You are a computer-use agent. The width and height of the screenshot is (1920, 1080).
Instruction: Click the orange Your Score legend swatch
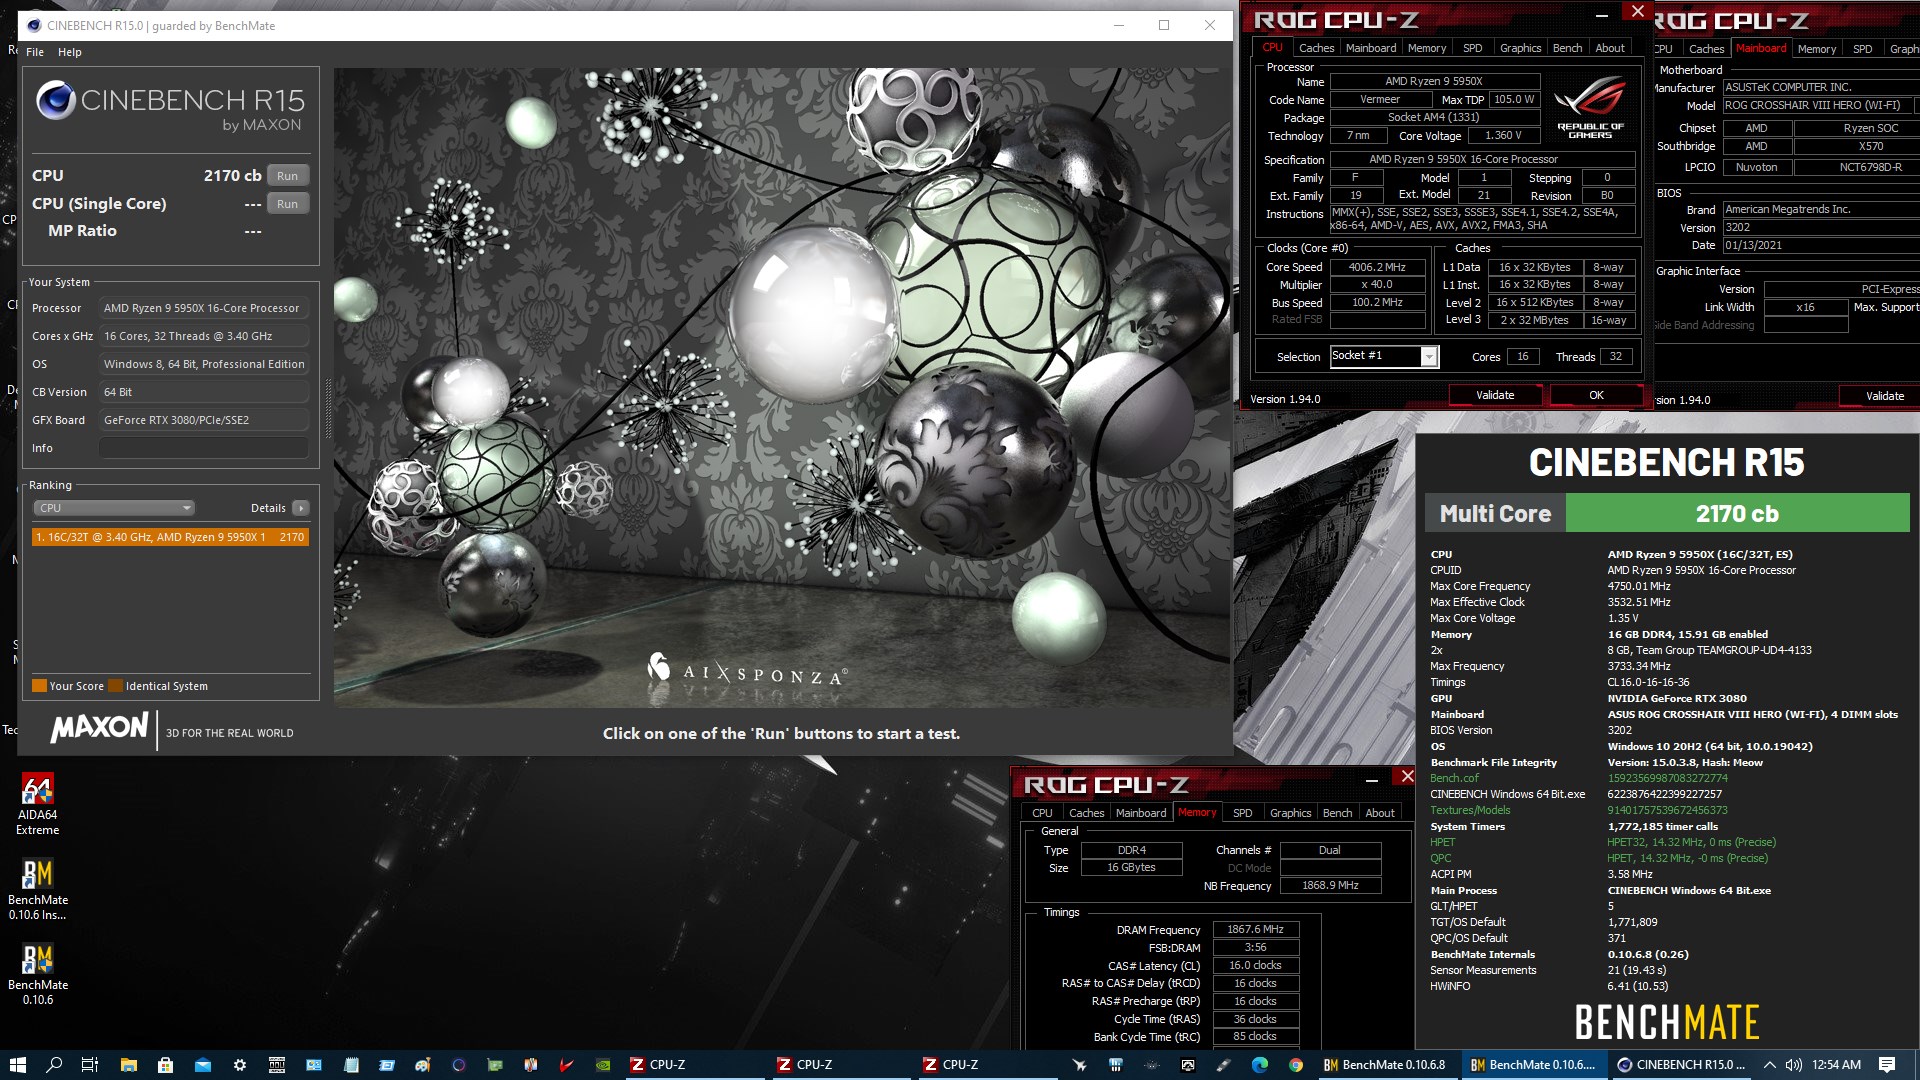[x=40, y=686]
